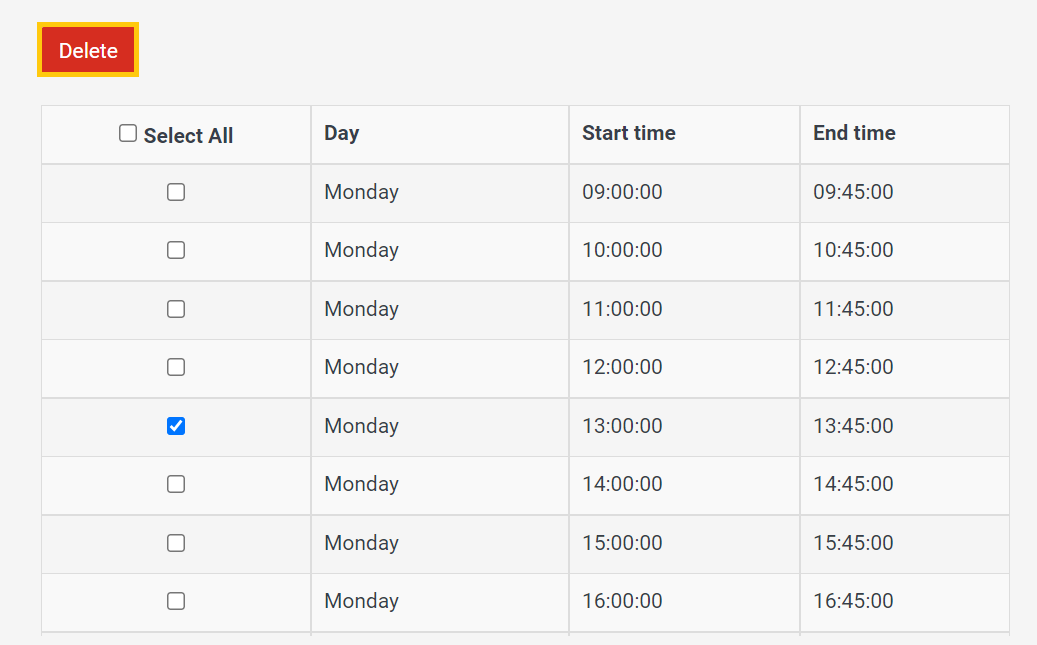Click the Day column header
Screen dimensions: 1037x645
tap(342, 133)
